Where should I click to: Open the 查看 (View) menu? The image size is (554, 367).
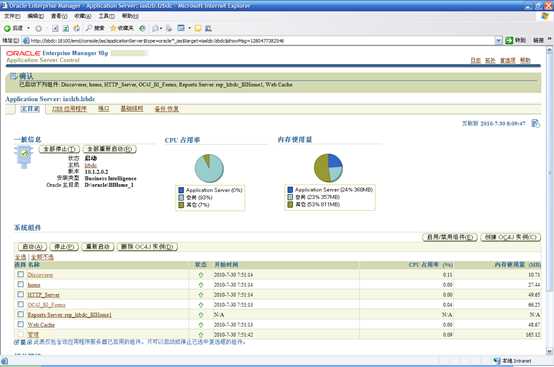point(59,16)
